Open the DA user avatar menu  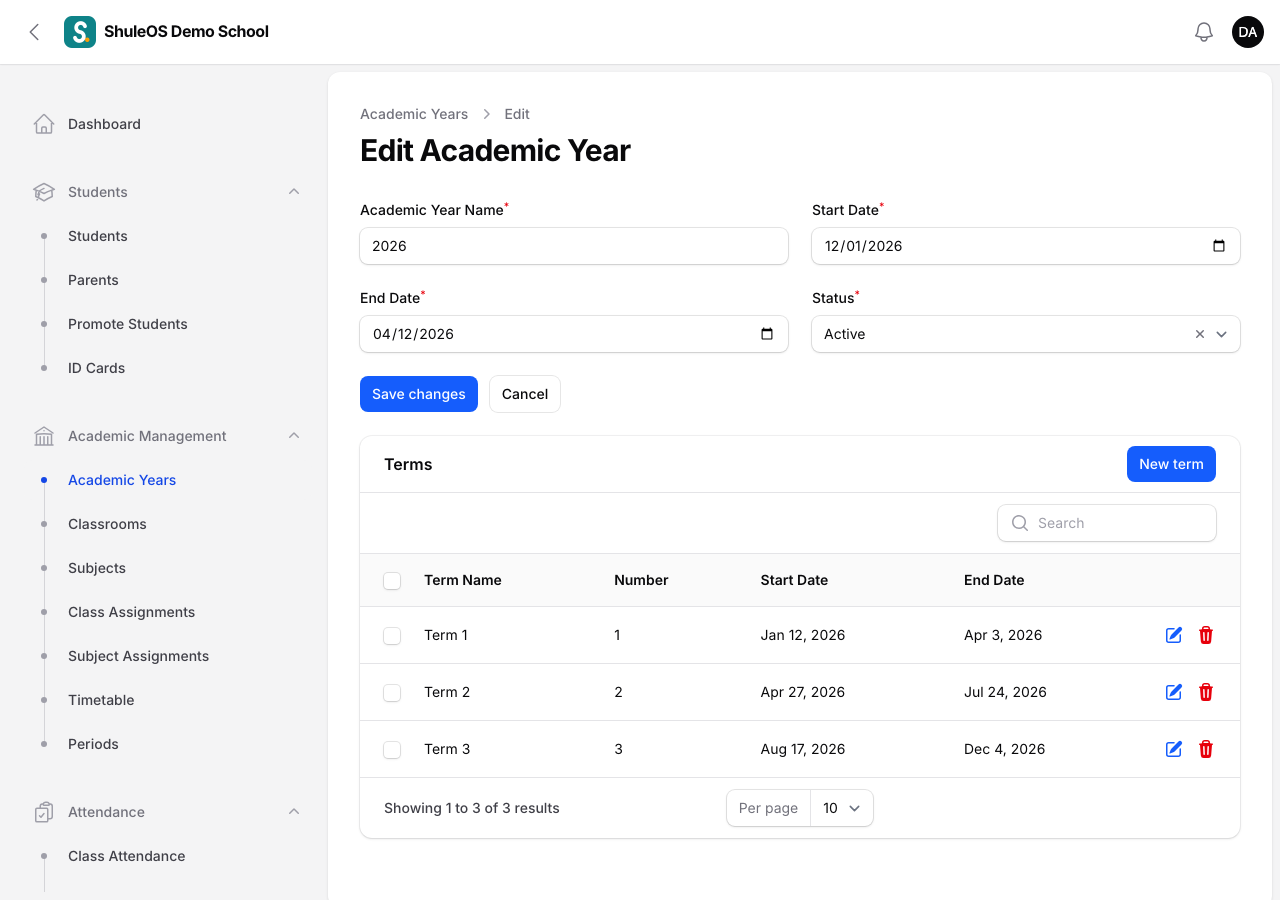click(x=1248, y=32)
